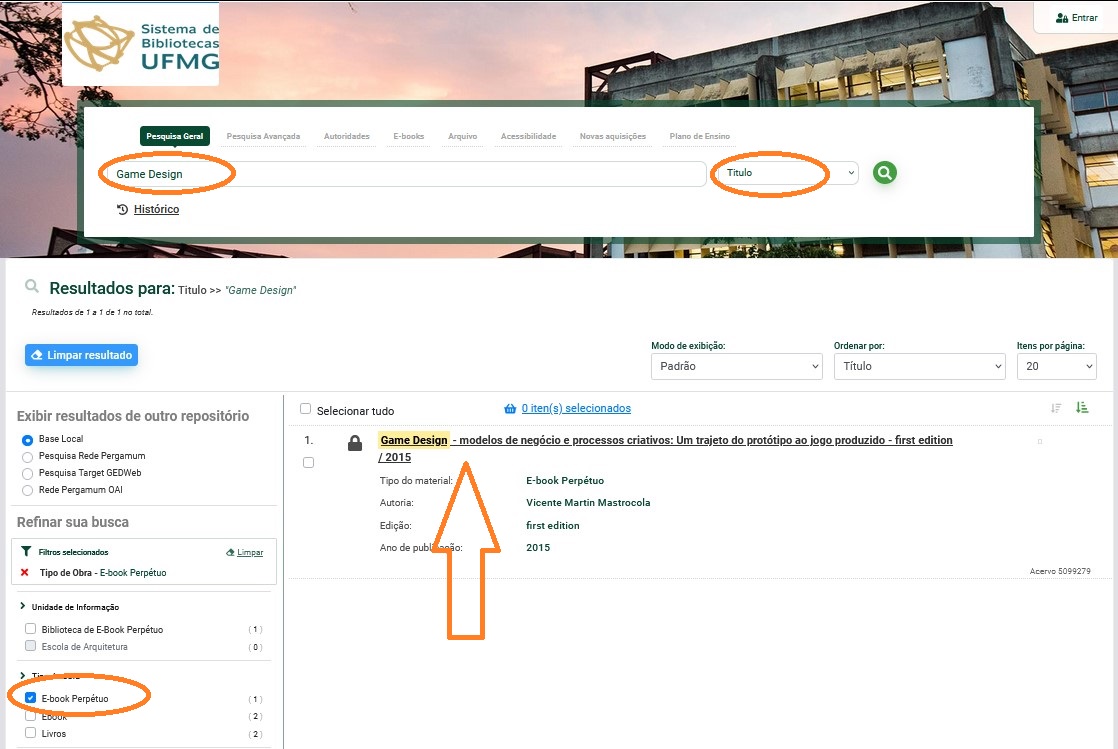Click the green search magnifier button
Image resolution: width=1118 pixels, height=749 pixels.
(x=884, y=173)
